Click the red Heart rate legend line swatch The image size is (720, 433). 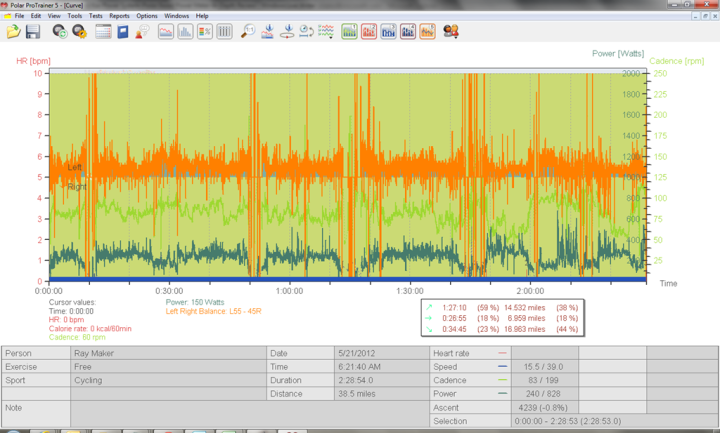502,353
